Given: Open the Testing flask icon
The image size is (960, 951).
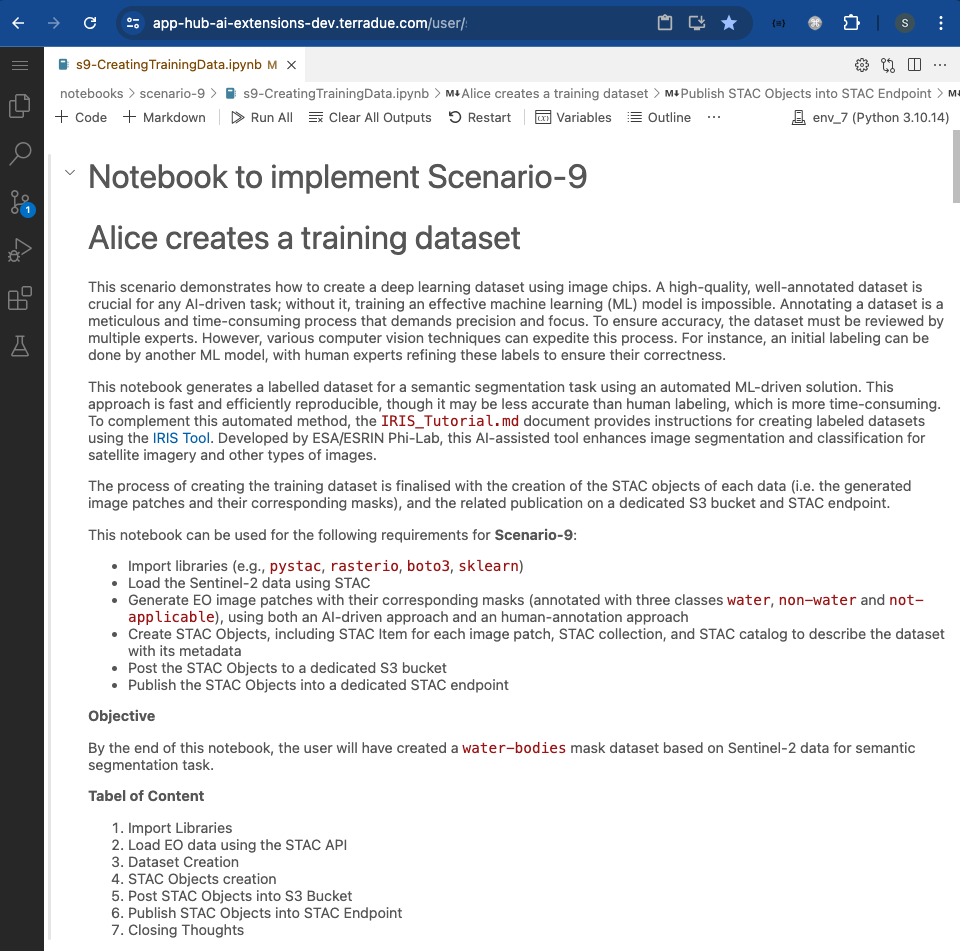Looking at the screenshot, I should point(20,346).
